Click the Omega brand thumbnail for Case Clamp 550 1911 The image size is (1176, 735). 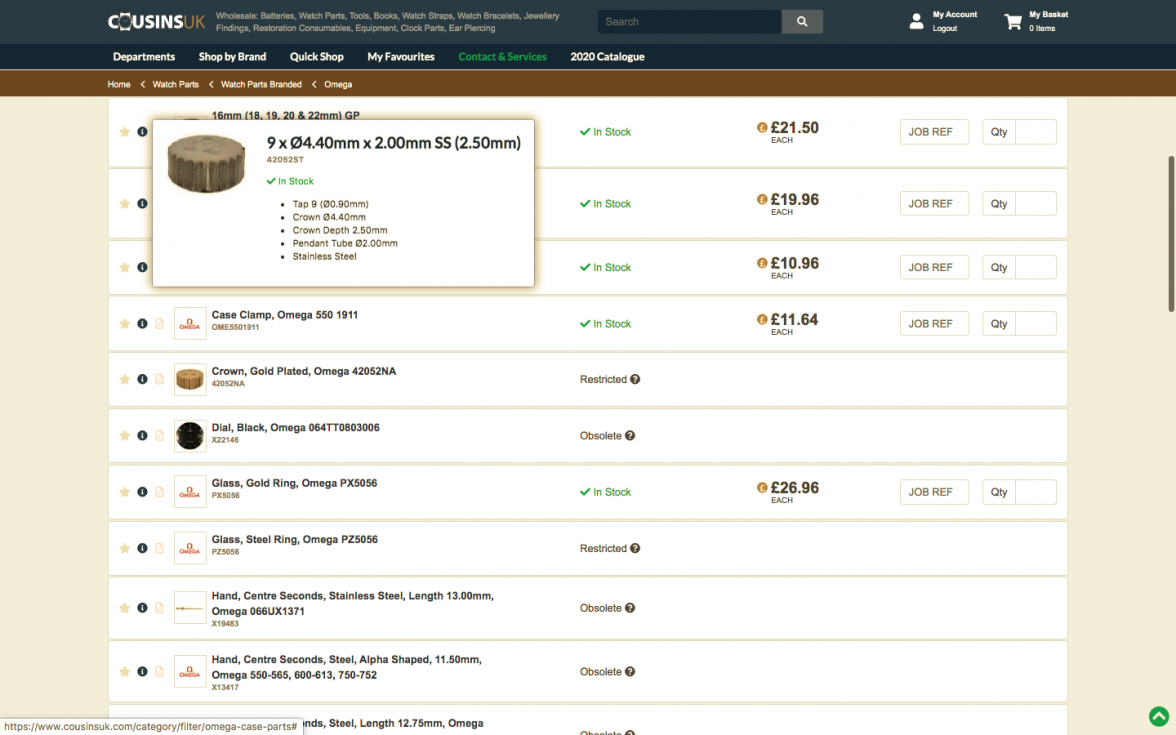click(x=190, y=323)
